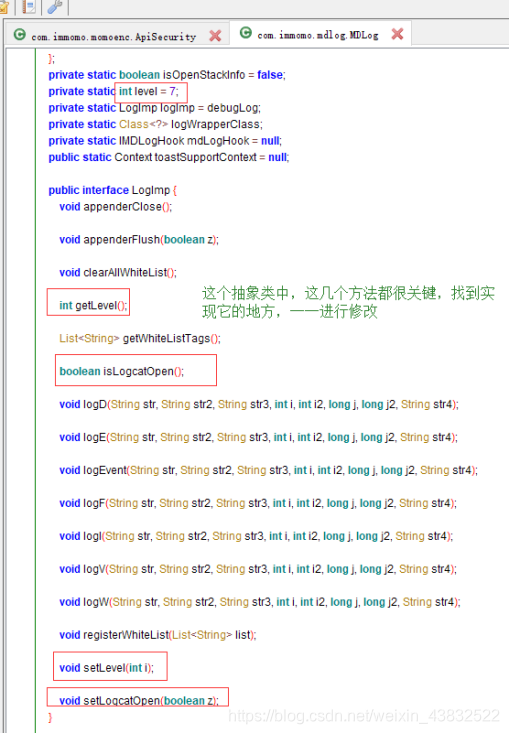The image size is (509, 734).
Task: Click the clearAllWhiteList() method
Action: [118, 272]
